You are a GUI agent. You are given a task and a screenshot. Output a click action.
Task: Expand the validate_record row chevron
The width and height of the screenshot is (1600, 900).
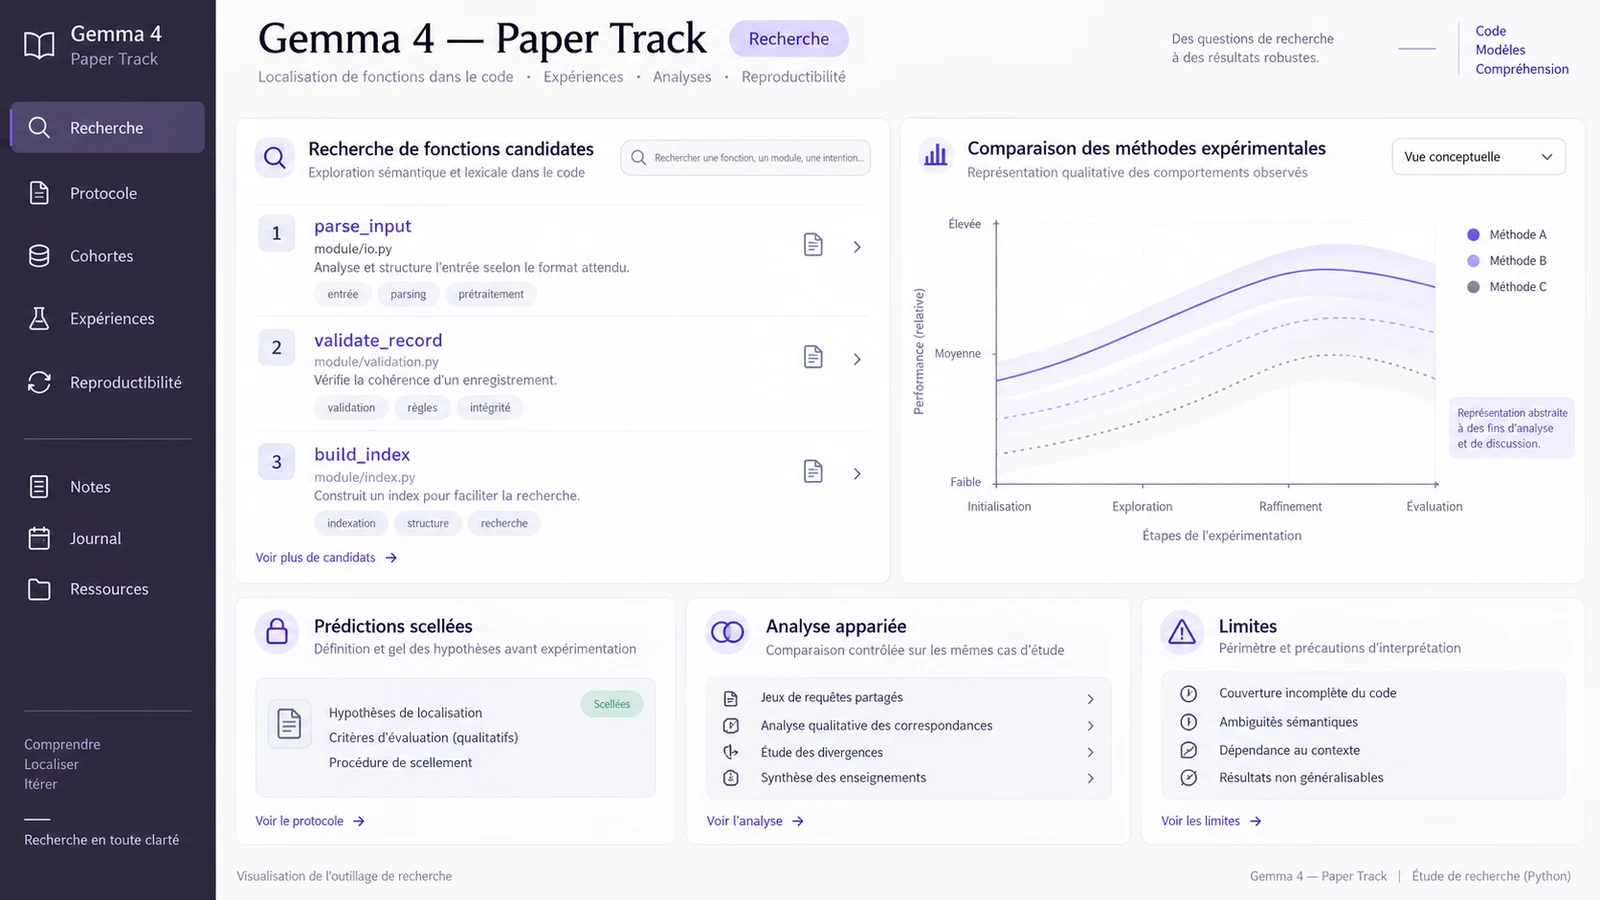(857, 359)
